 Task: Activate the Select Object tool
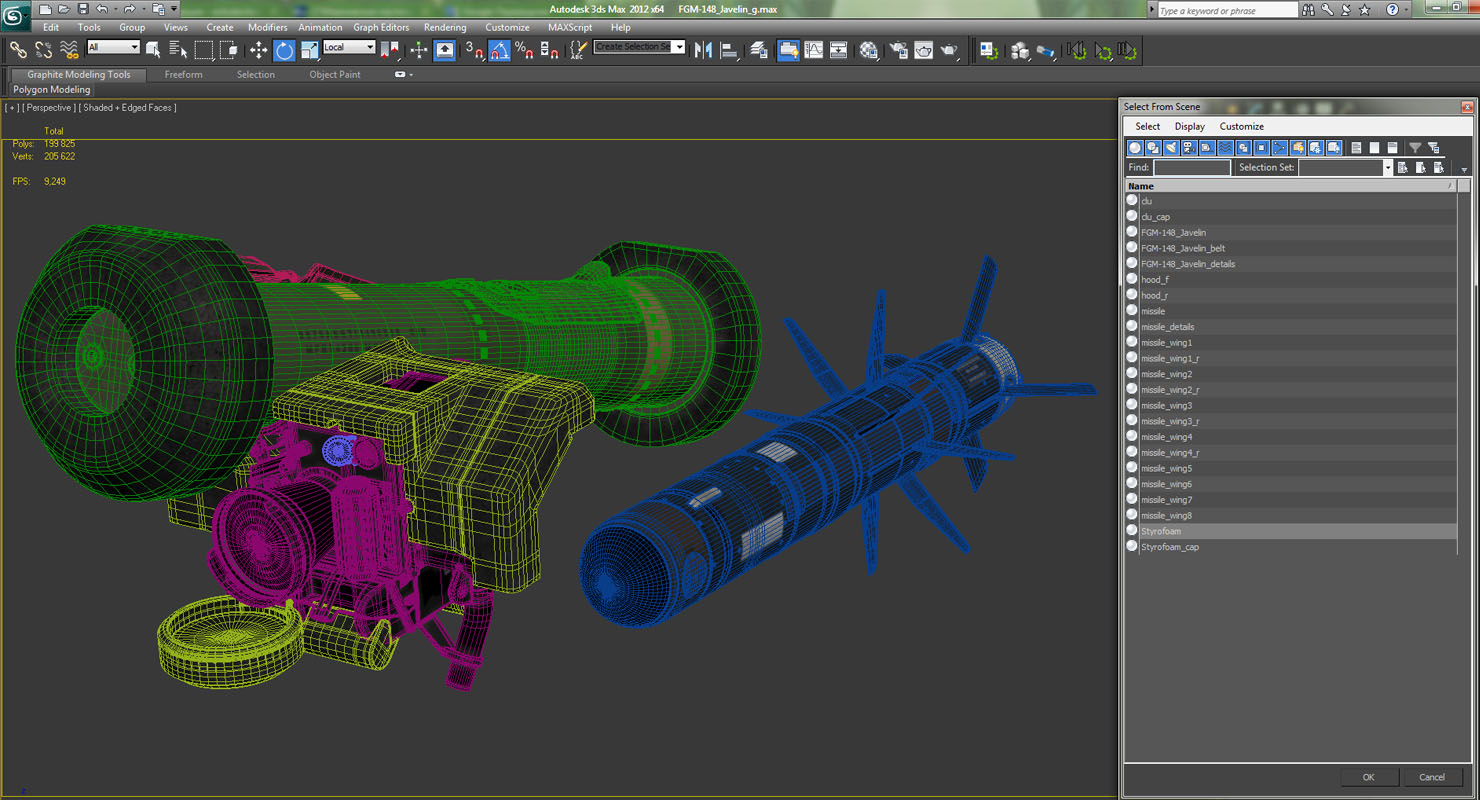[153, 49]
